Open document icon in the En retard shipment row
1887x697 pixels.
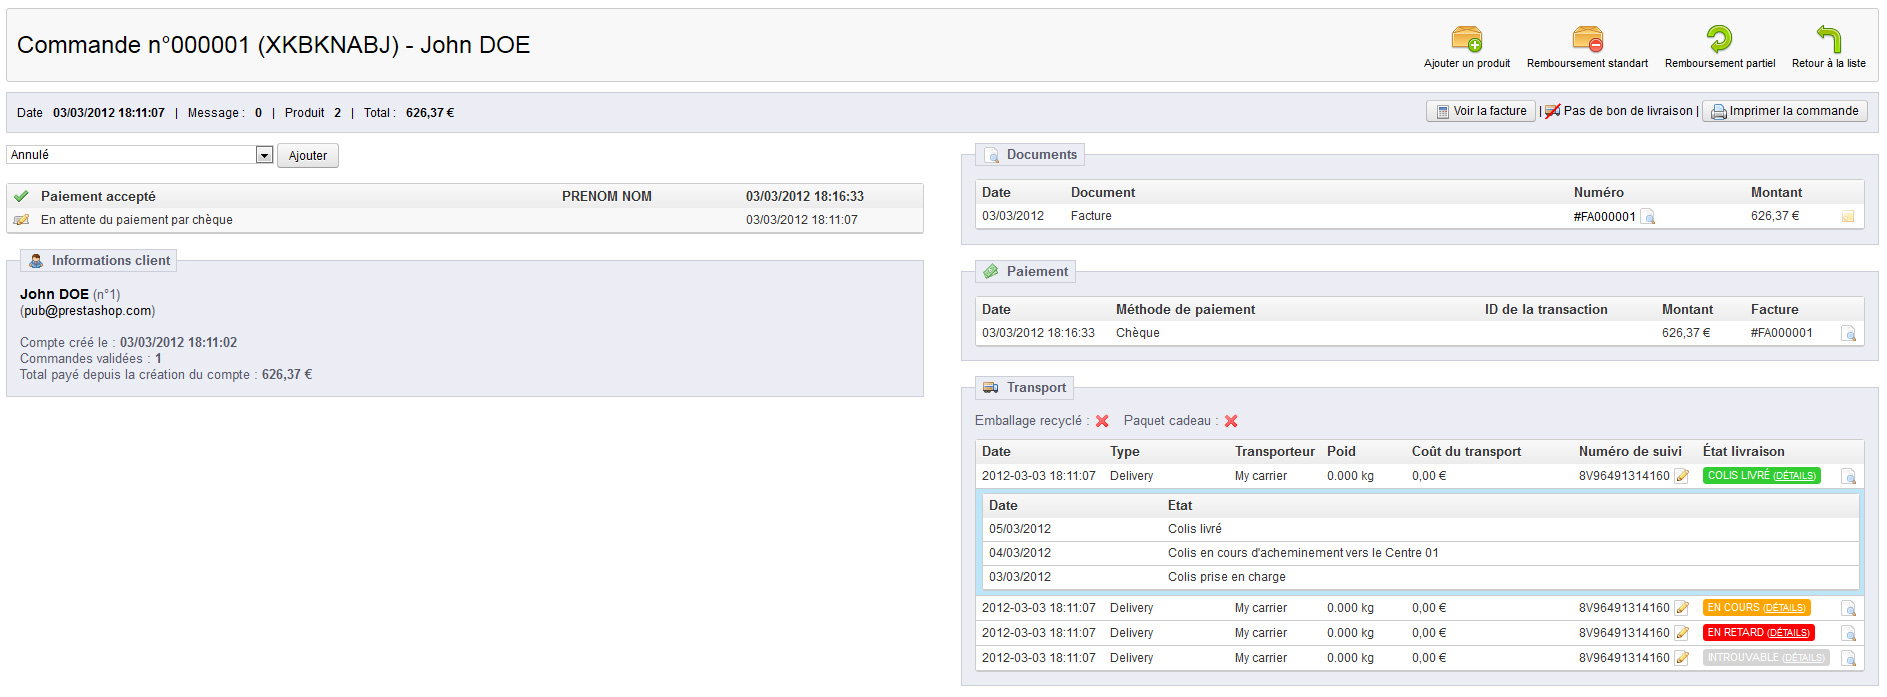(x=1848, y=634)
